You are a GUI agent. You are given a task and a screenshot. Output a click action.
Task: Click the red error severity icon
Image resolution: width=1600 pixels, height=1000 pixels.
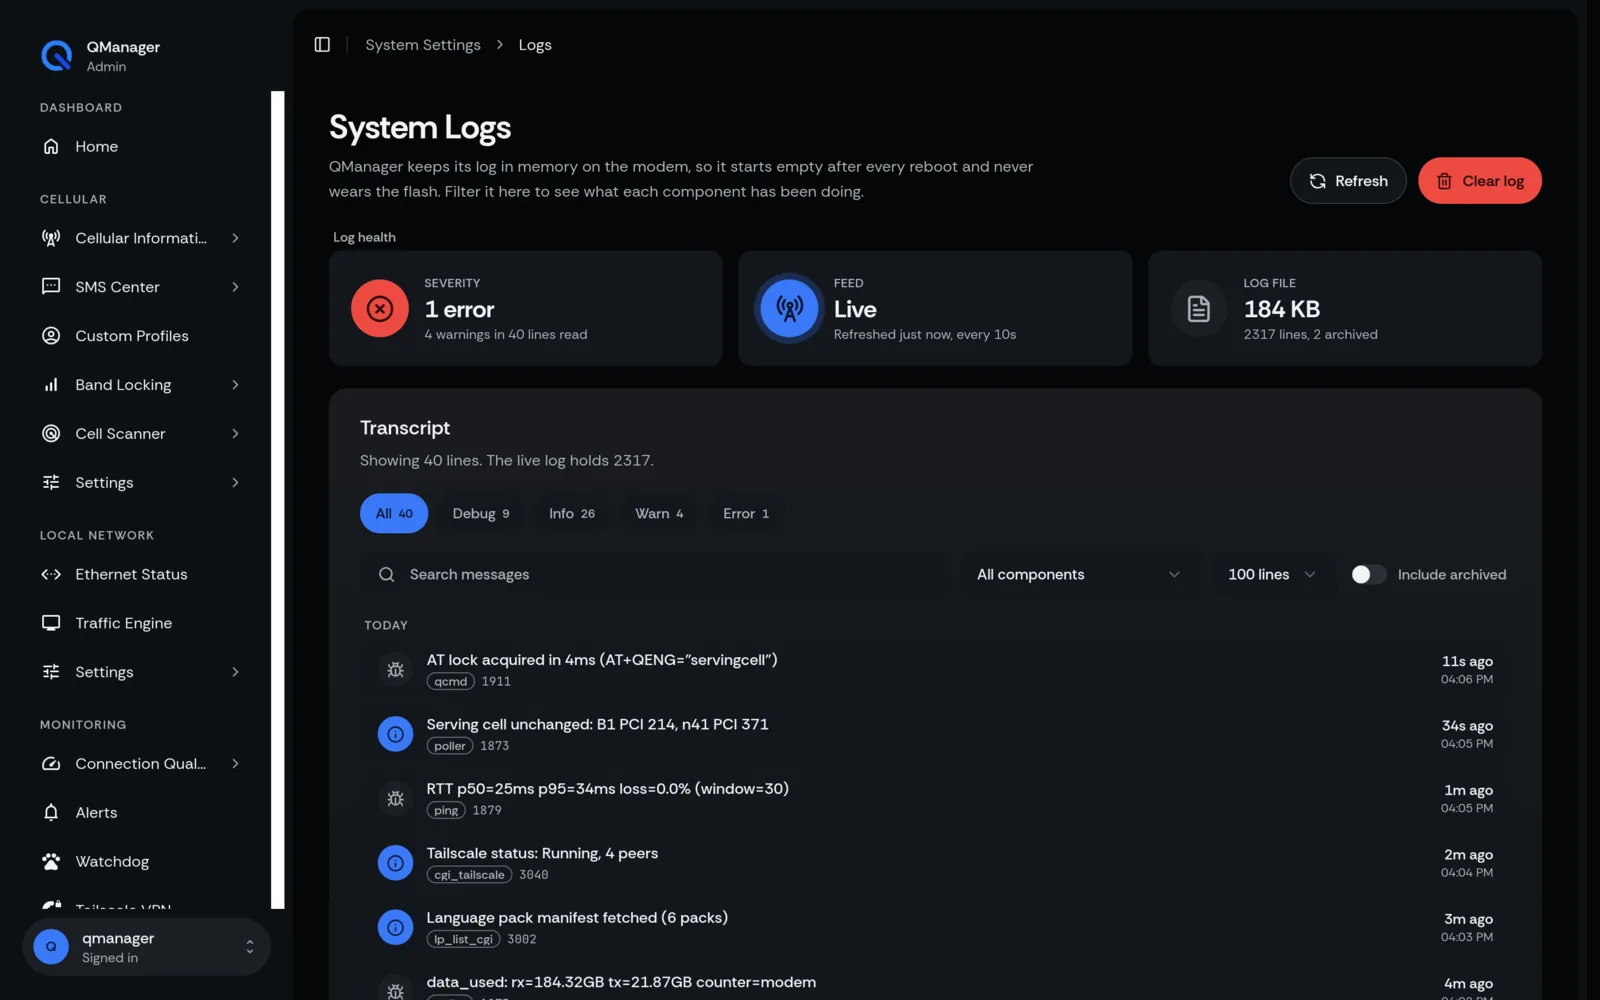click(380, 309)
